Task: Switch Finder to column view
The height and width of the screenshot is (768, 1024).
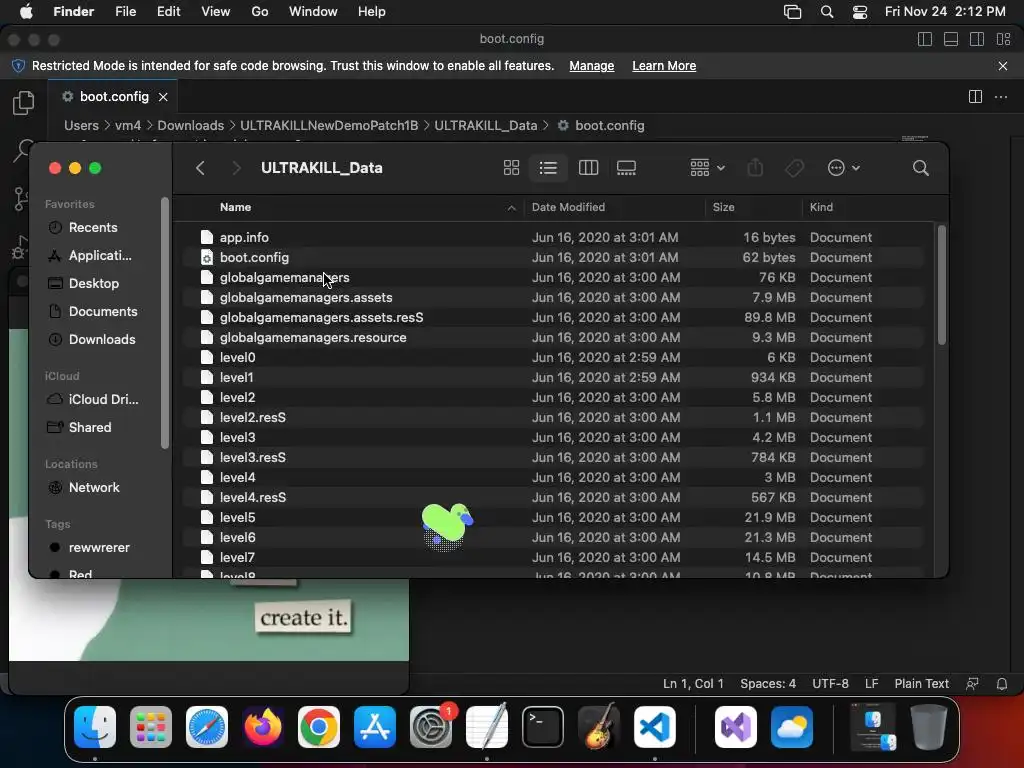Action: 588,168
